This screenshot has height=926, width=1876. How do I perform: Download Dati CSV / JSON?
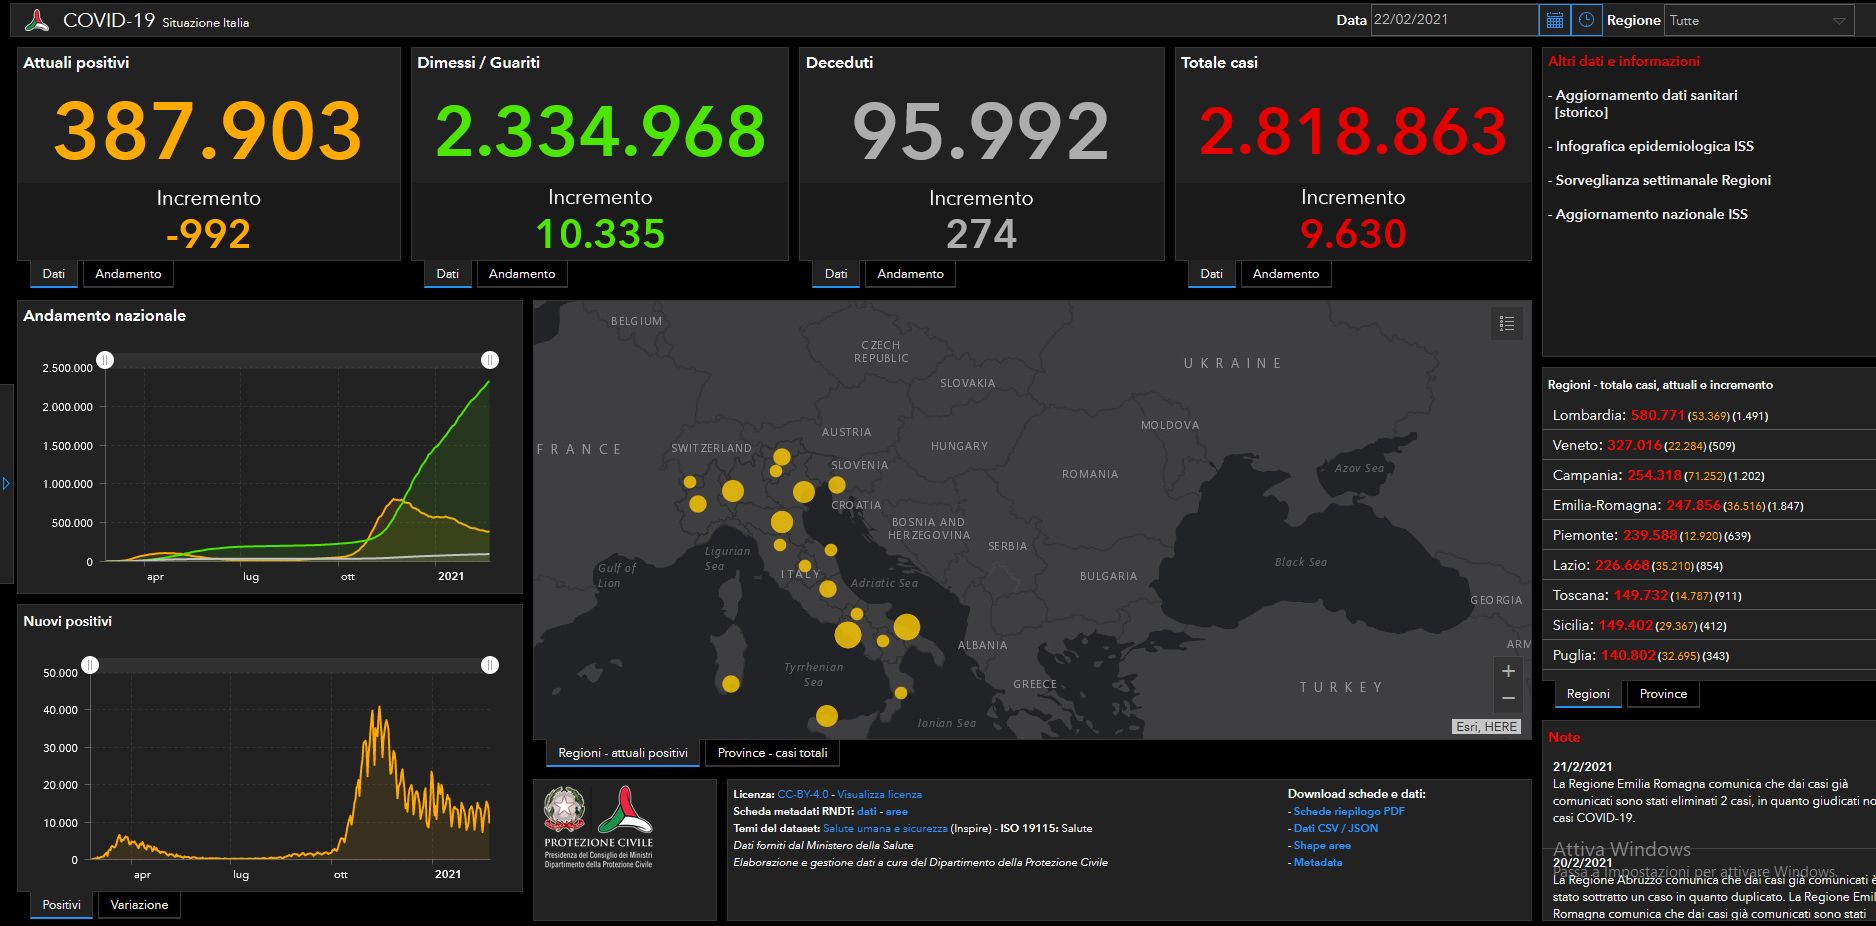pos(1336,828)
